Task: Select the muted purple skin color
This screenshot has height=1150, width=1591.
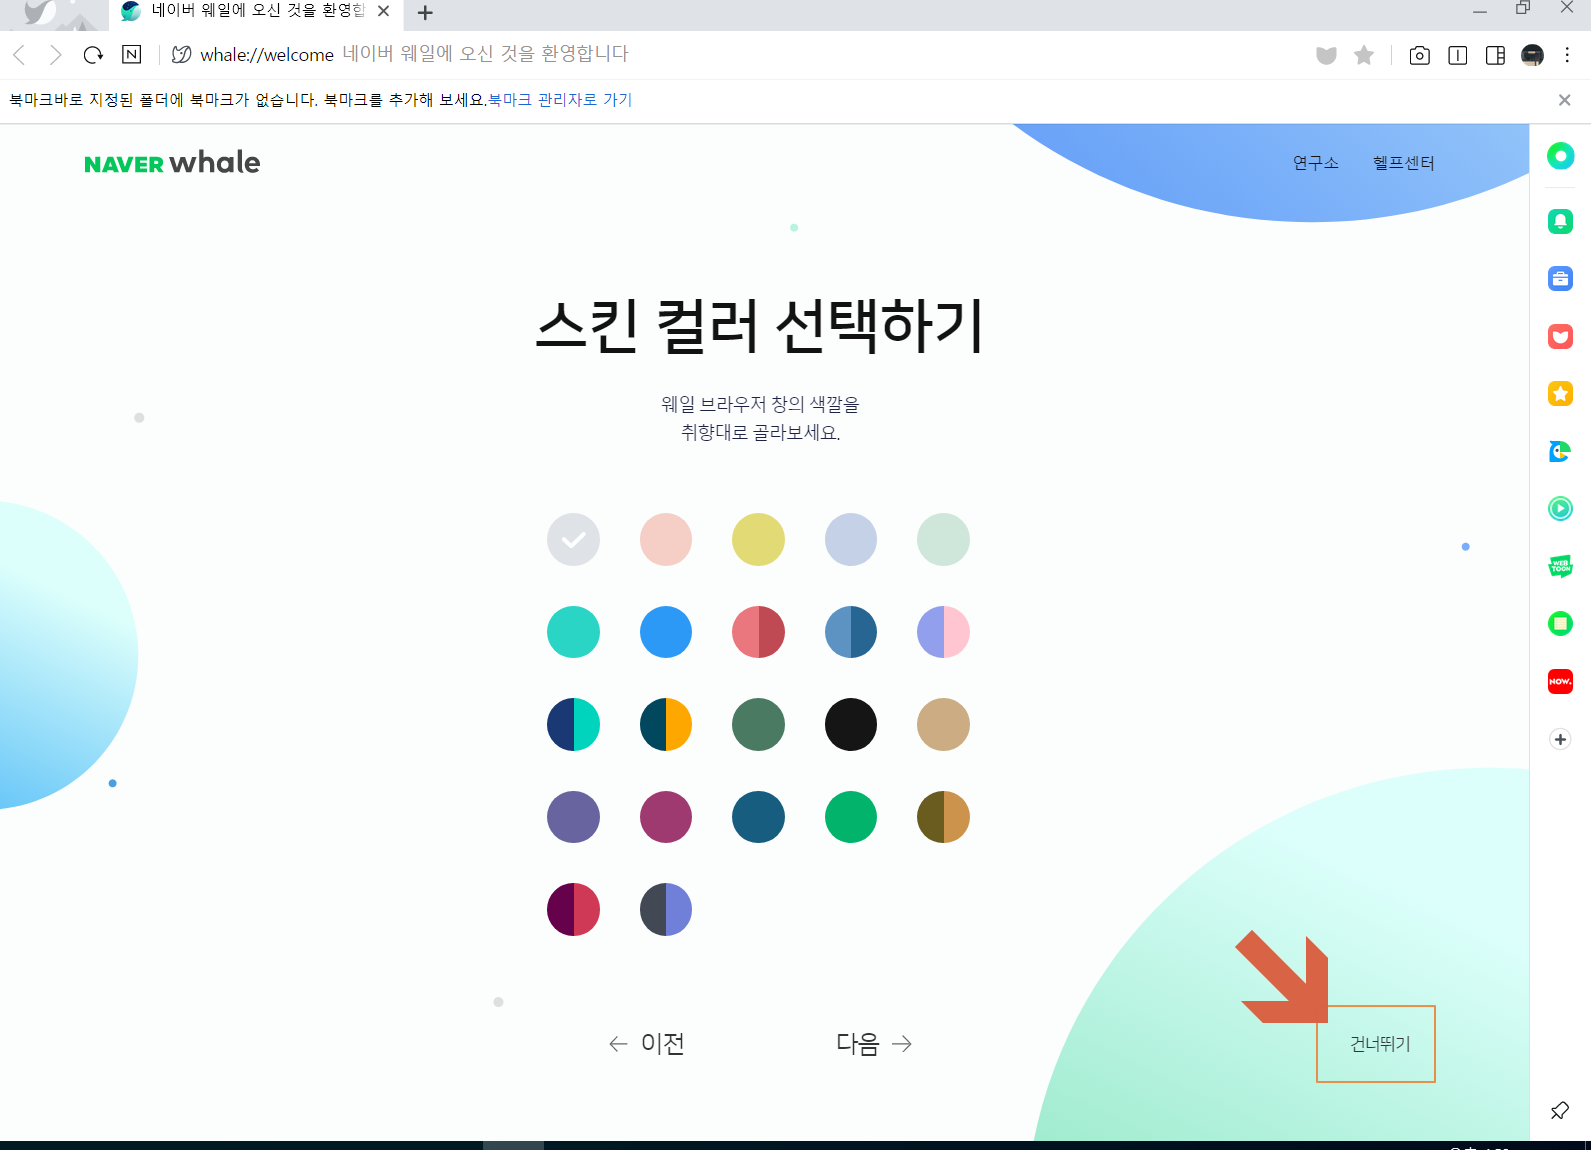Action: tap(574, 817)
